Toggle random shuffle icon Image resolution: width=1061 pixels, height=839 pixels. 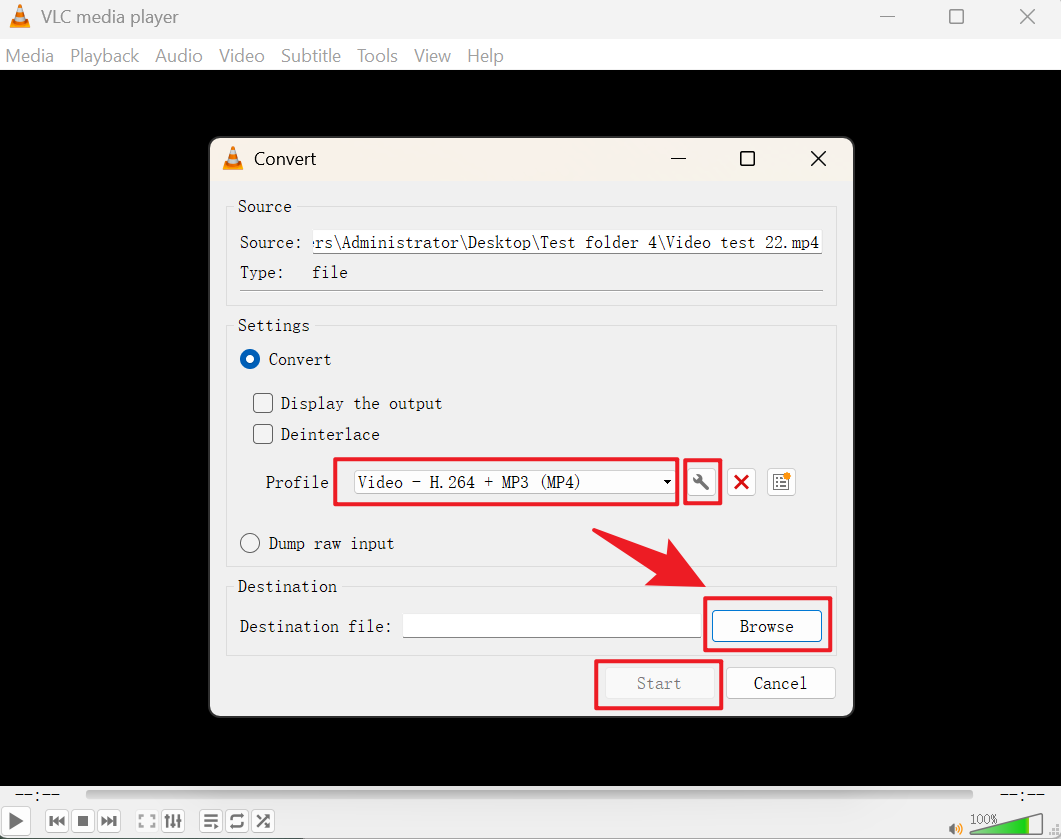[x=263, y=821]
